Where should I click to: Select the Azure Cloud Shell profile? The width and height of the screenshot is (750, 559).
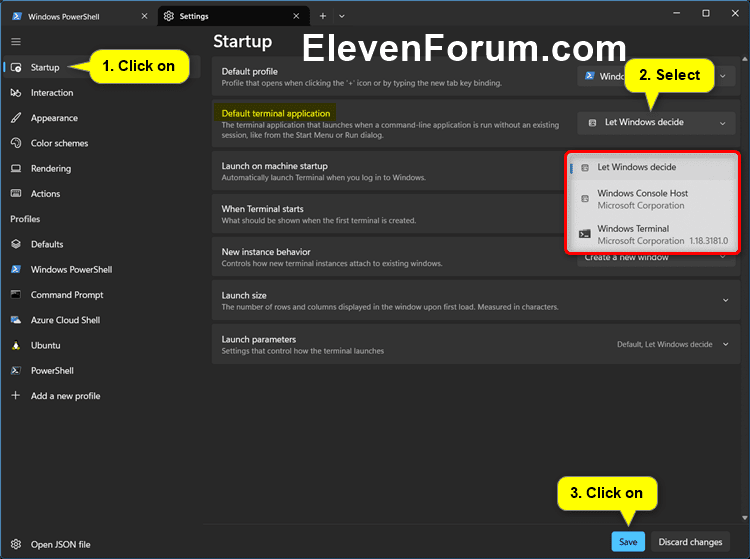(101, 320)
